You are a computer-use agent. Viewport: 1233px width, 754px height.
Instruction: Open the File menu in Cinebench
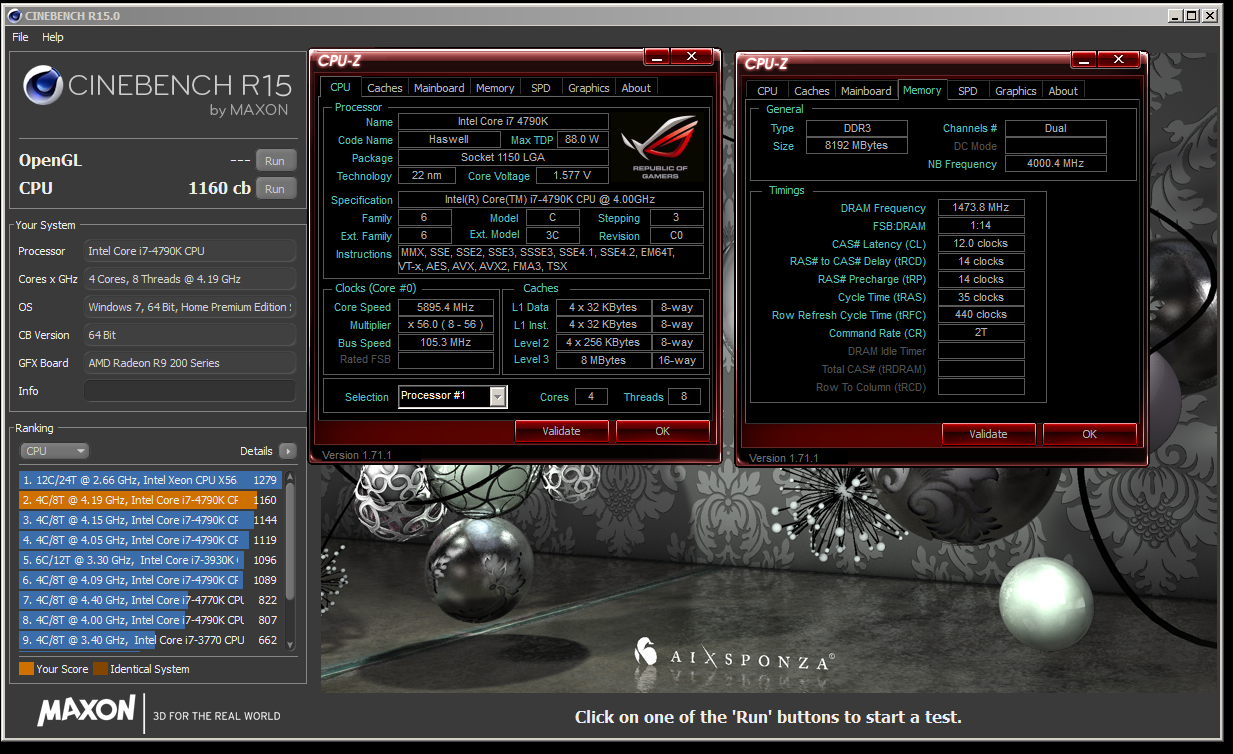tap(20, 37)
